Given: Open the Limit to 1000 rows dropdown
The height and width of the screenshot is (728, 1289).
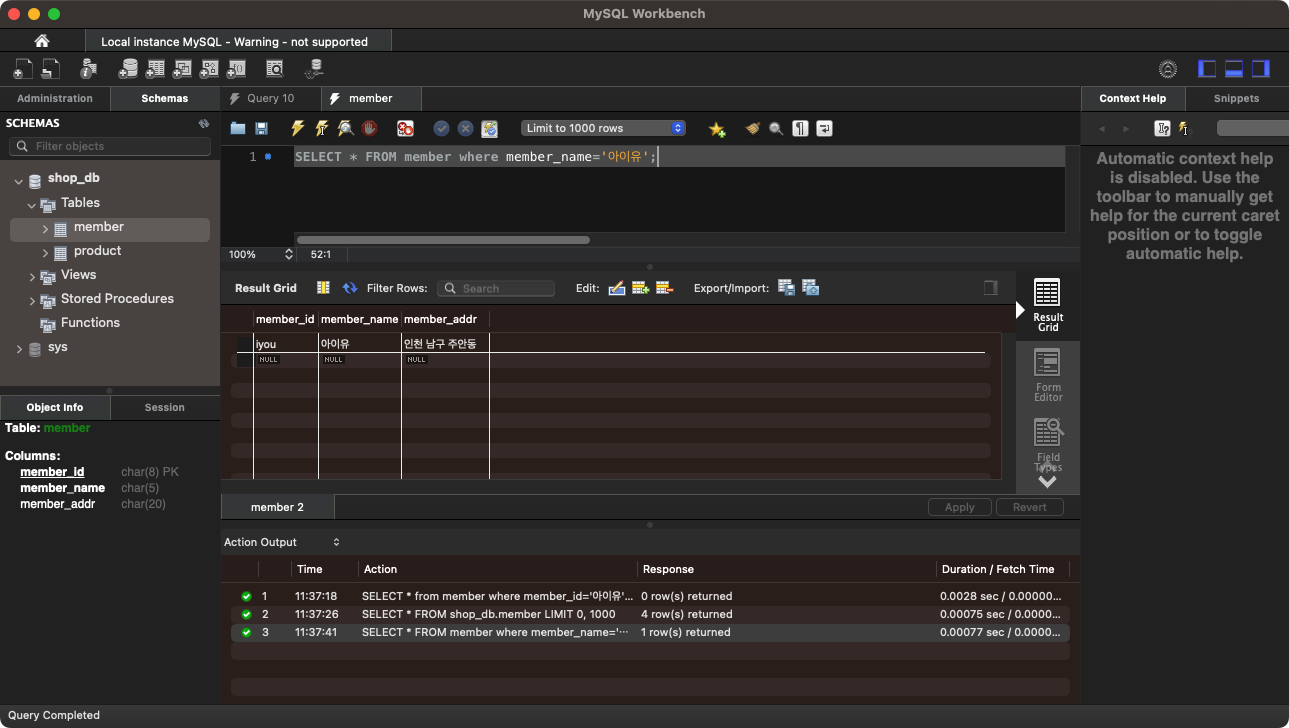Looking at the screenshot, I should tap(603, 128).
